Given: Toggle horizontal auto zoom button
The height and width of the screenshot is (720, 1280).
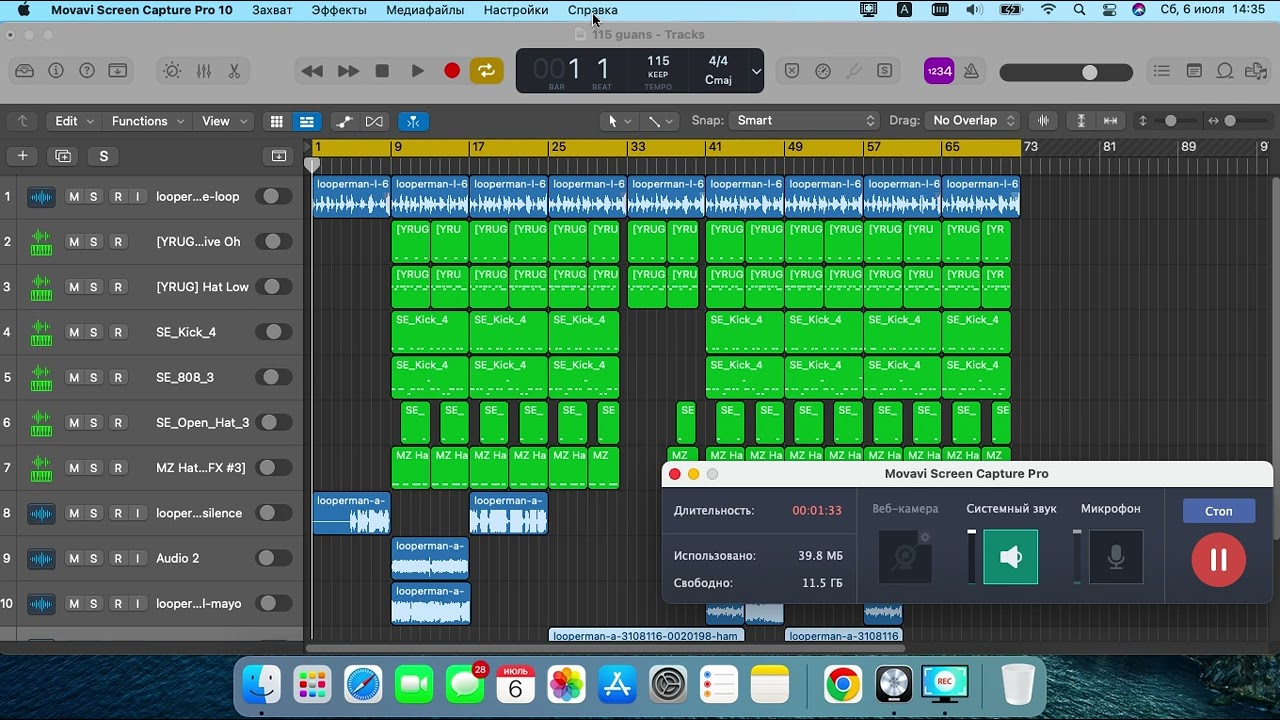Looking at the screenshot, I should [1110, 121].
